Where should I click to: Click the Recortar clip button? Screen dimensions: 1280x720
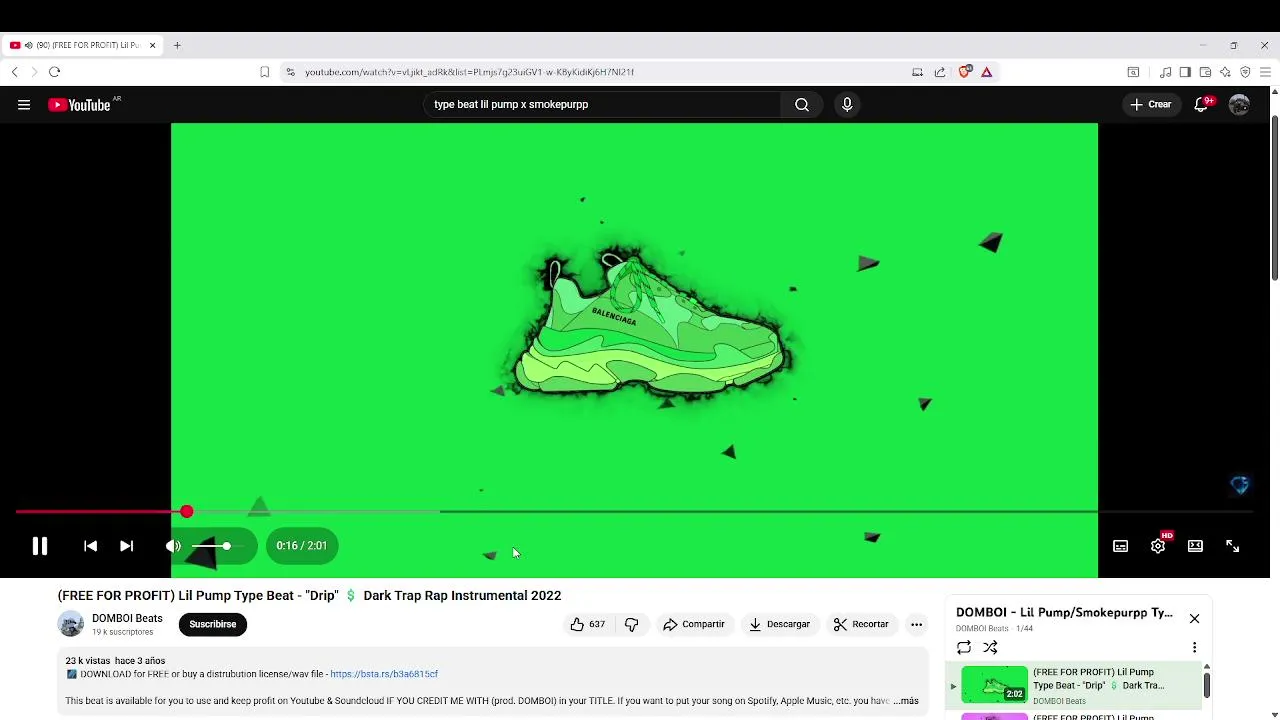click(861, 624)
